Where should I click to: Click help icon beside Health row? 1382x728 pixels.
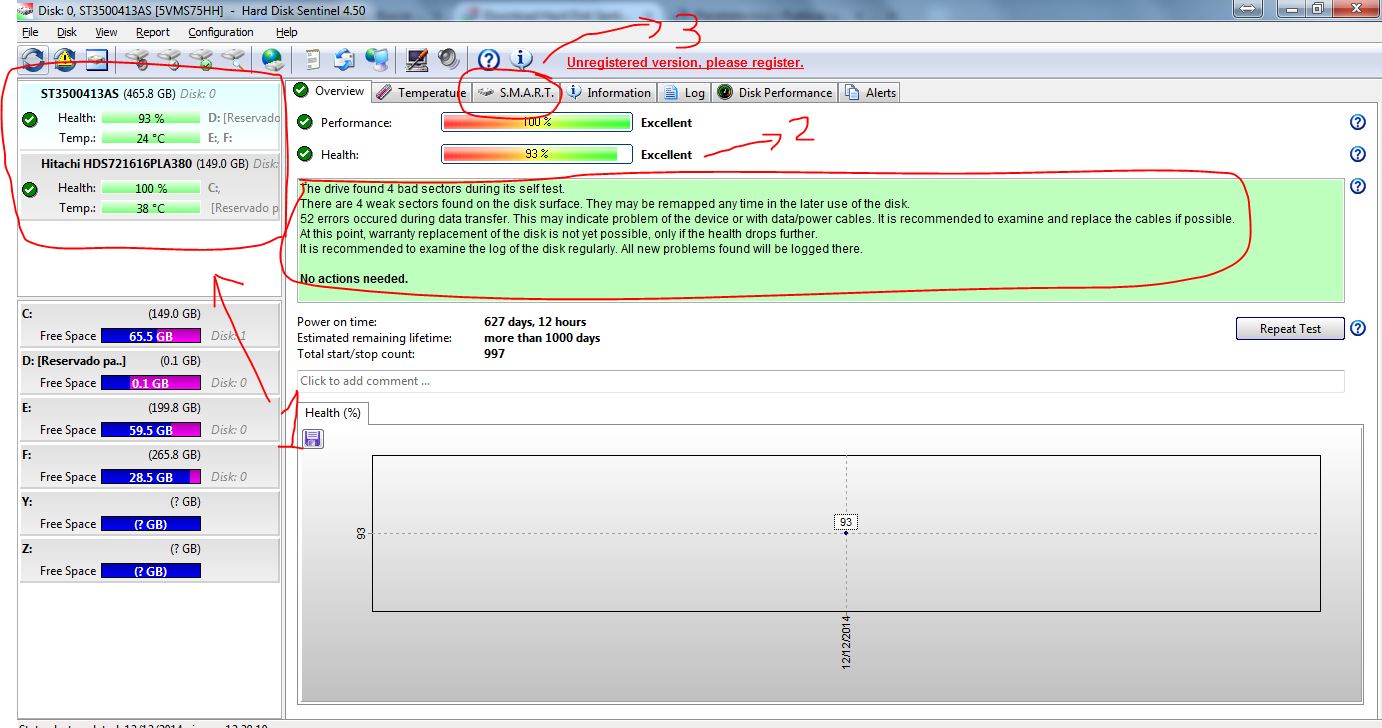coord(1358,154)
